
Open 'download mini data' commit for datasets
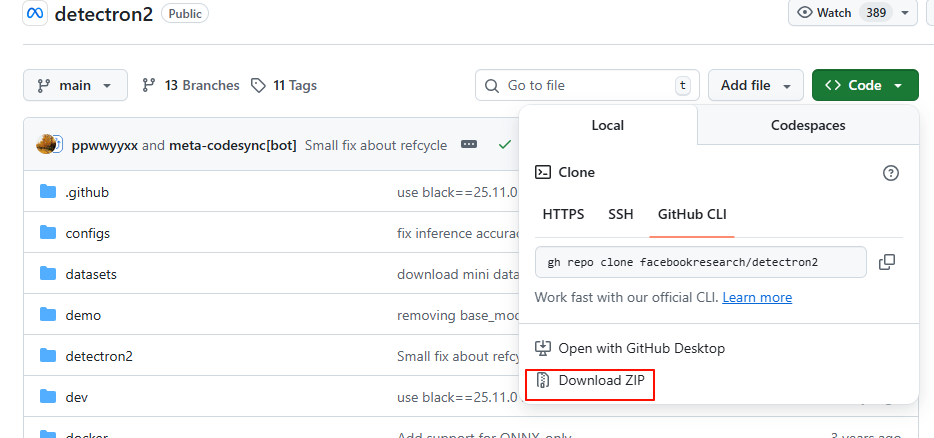click(x=457, y=274)
